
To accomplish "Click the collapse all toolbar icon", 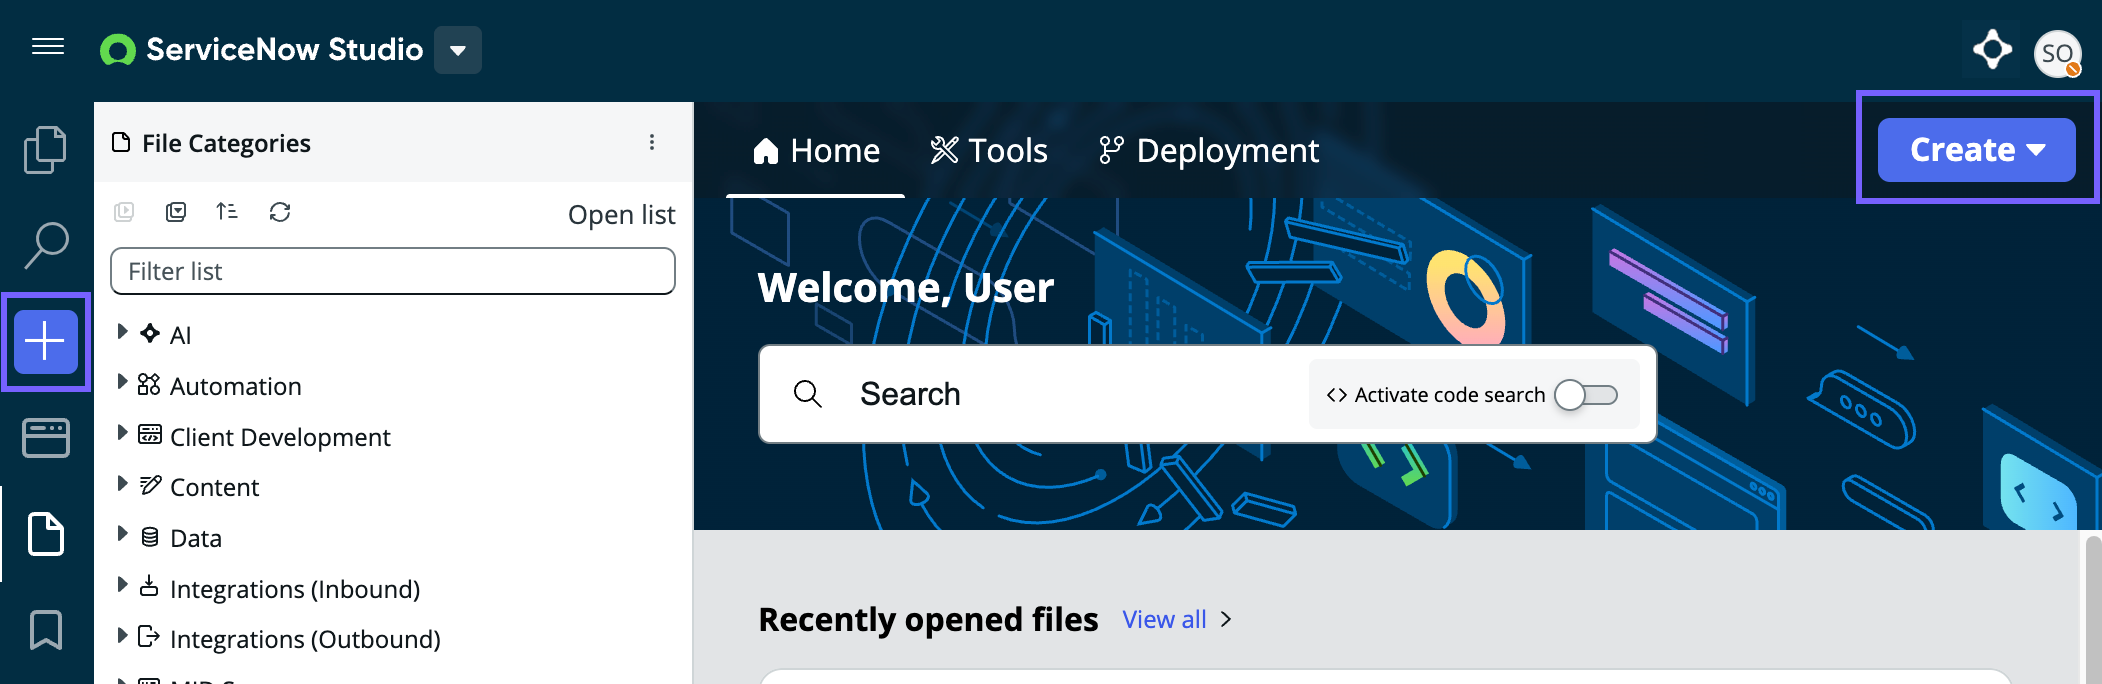I will pos(176,212).
